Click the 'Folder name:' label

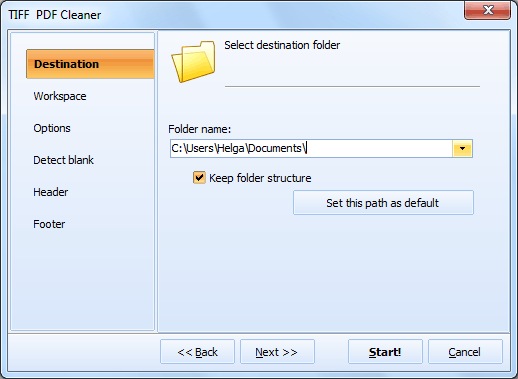[x=199, y=129]
